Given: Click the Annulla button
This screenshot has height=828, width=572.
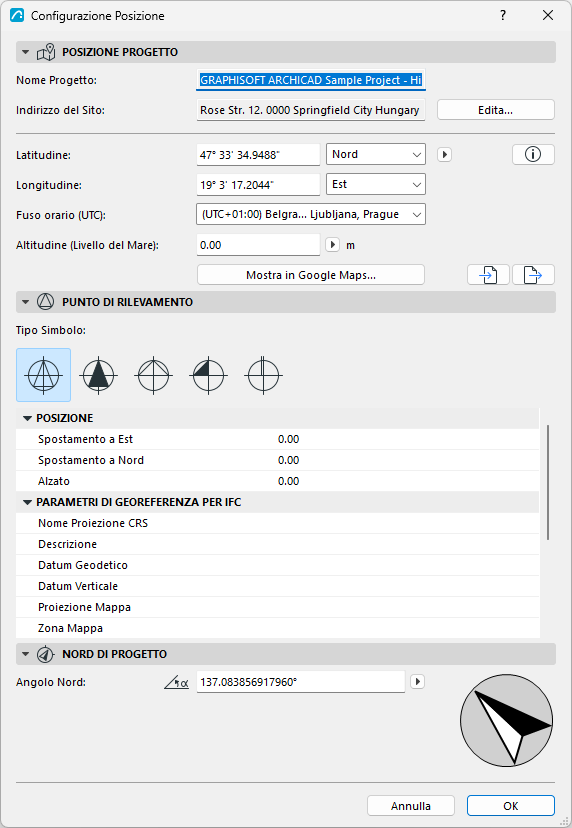Looking at the screenshot, I should tap(411, 806).
